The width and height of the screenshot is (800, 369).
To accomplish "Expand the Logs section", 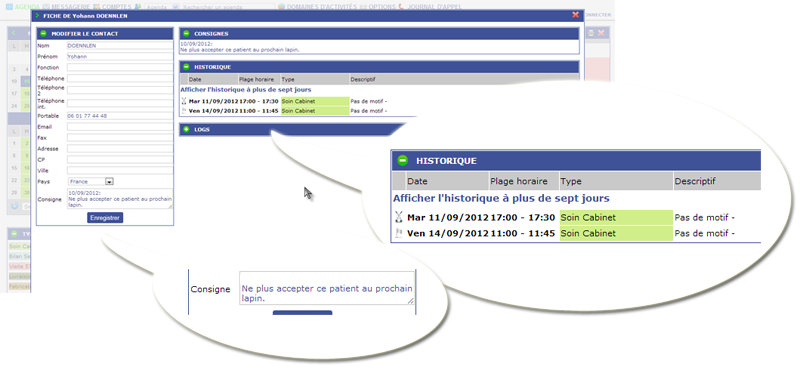I will coord(186,130).
